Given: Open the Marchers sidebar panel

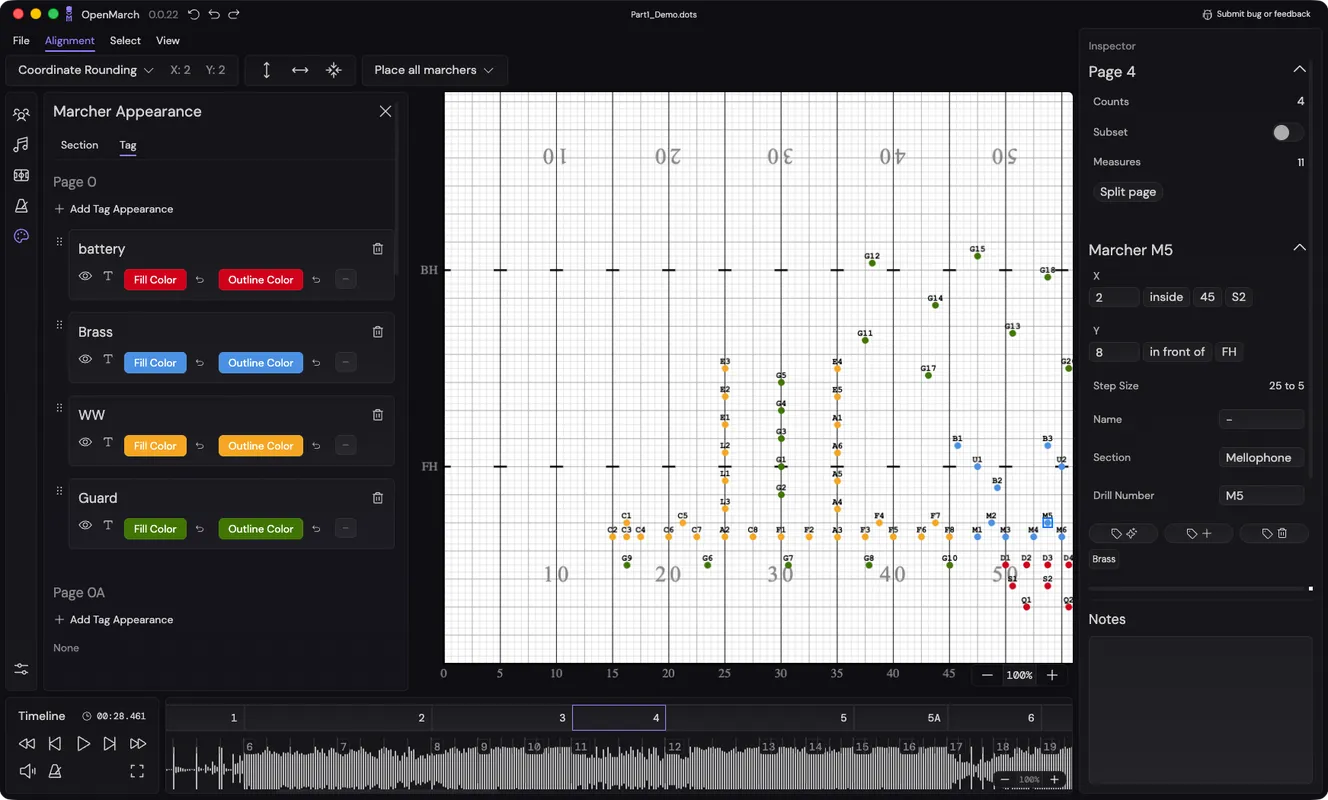Looking at the screenshot, I should 21,115.
